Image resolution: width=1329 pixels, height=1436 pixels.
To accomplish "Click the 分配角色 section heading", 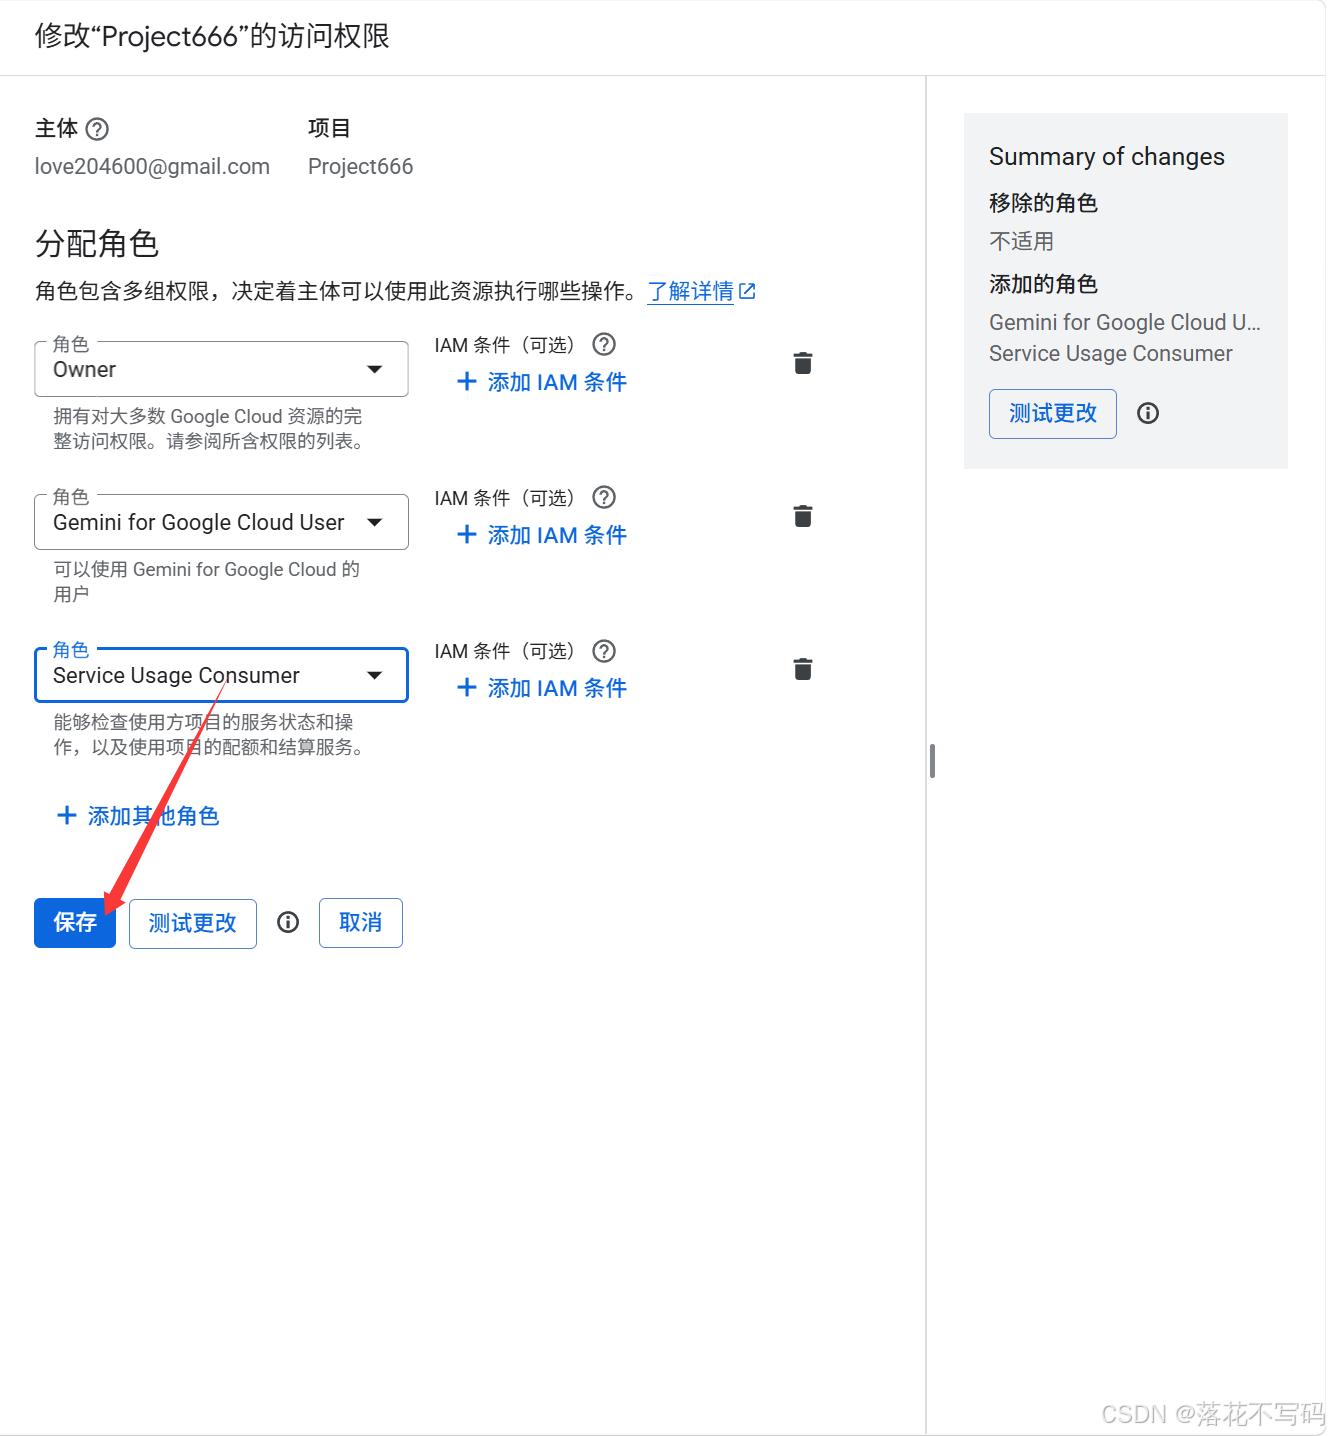I will pos(97,244).
